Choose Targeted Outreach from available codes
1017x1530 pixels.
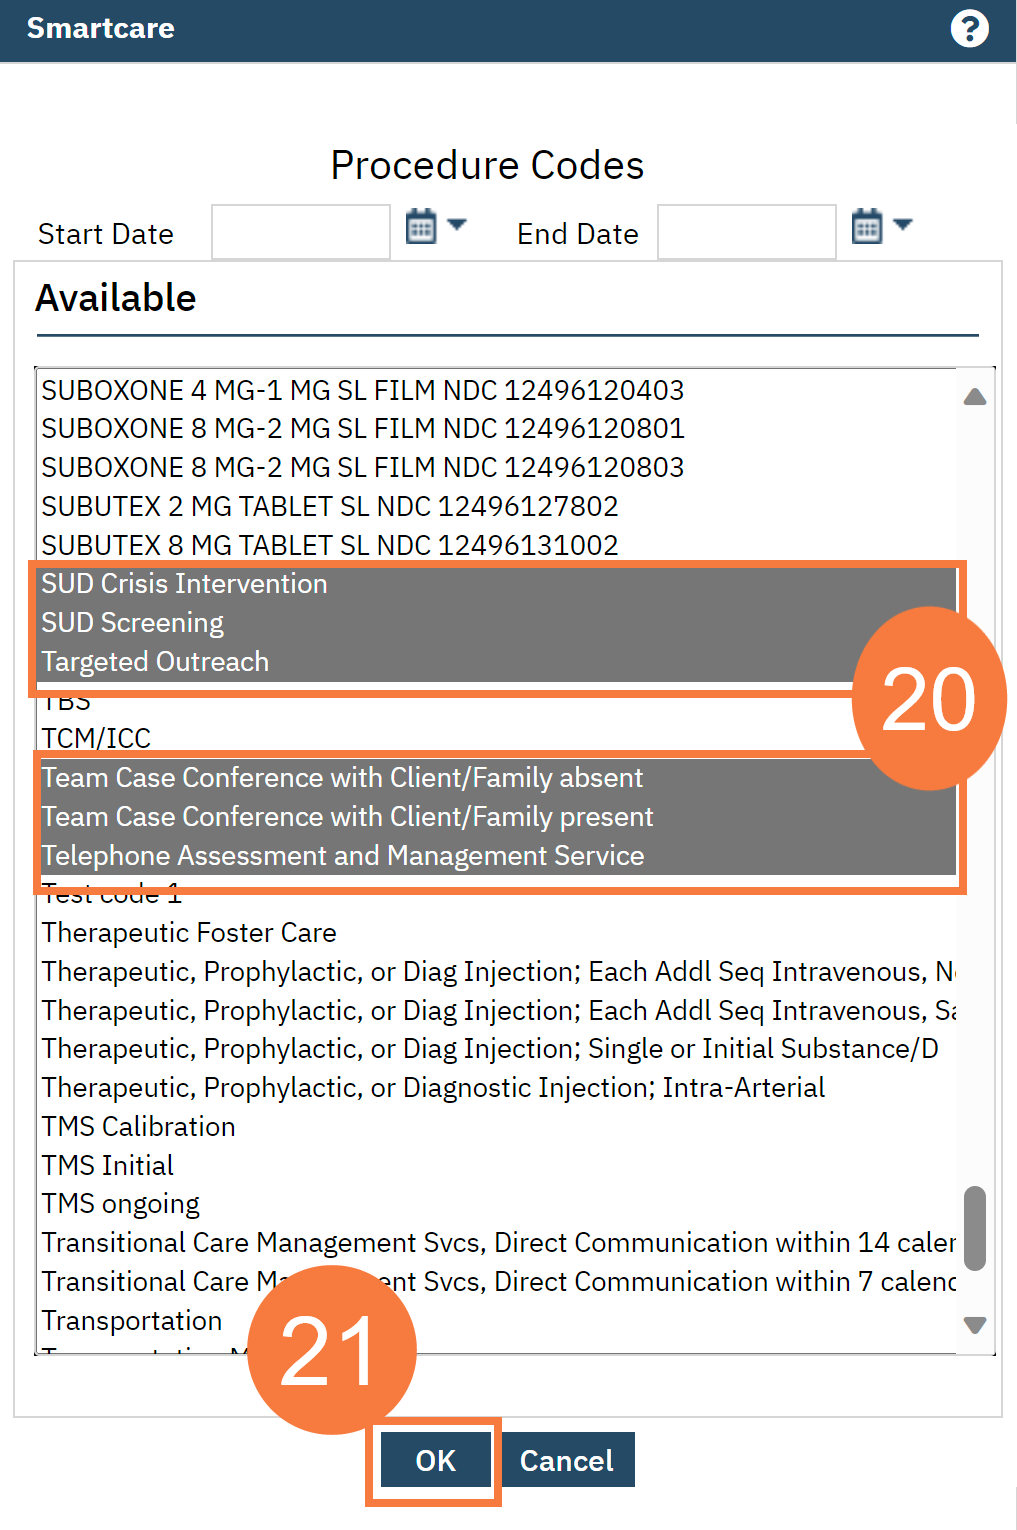coord(155,662)
